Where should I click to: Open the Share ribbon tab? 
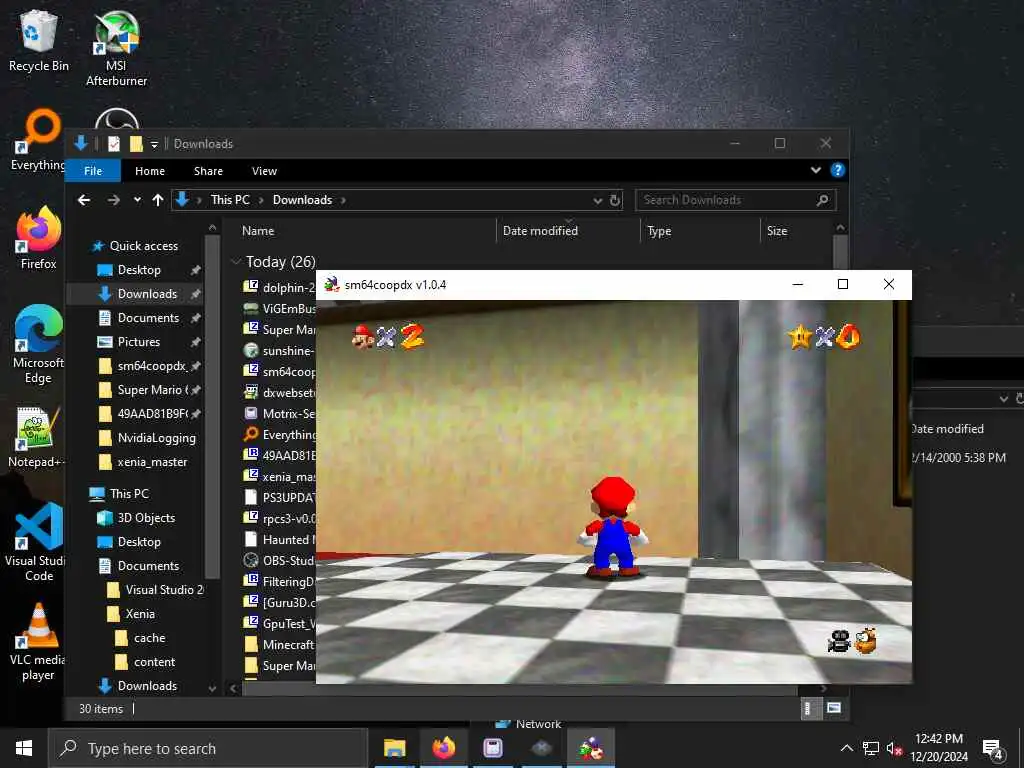coord(208,170)
